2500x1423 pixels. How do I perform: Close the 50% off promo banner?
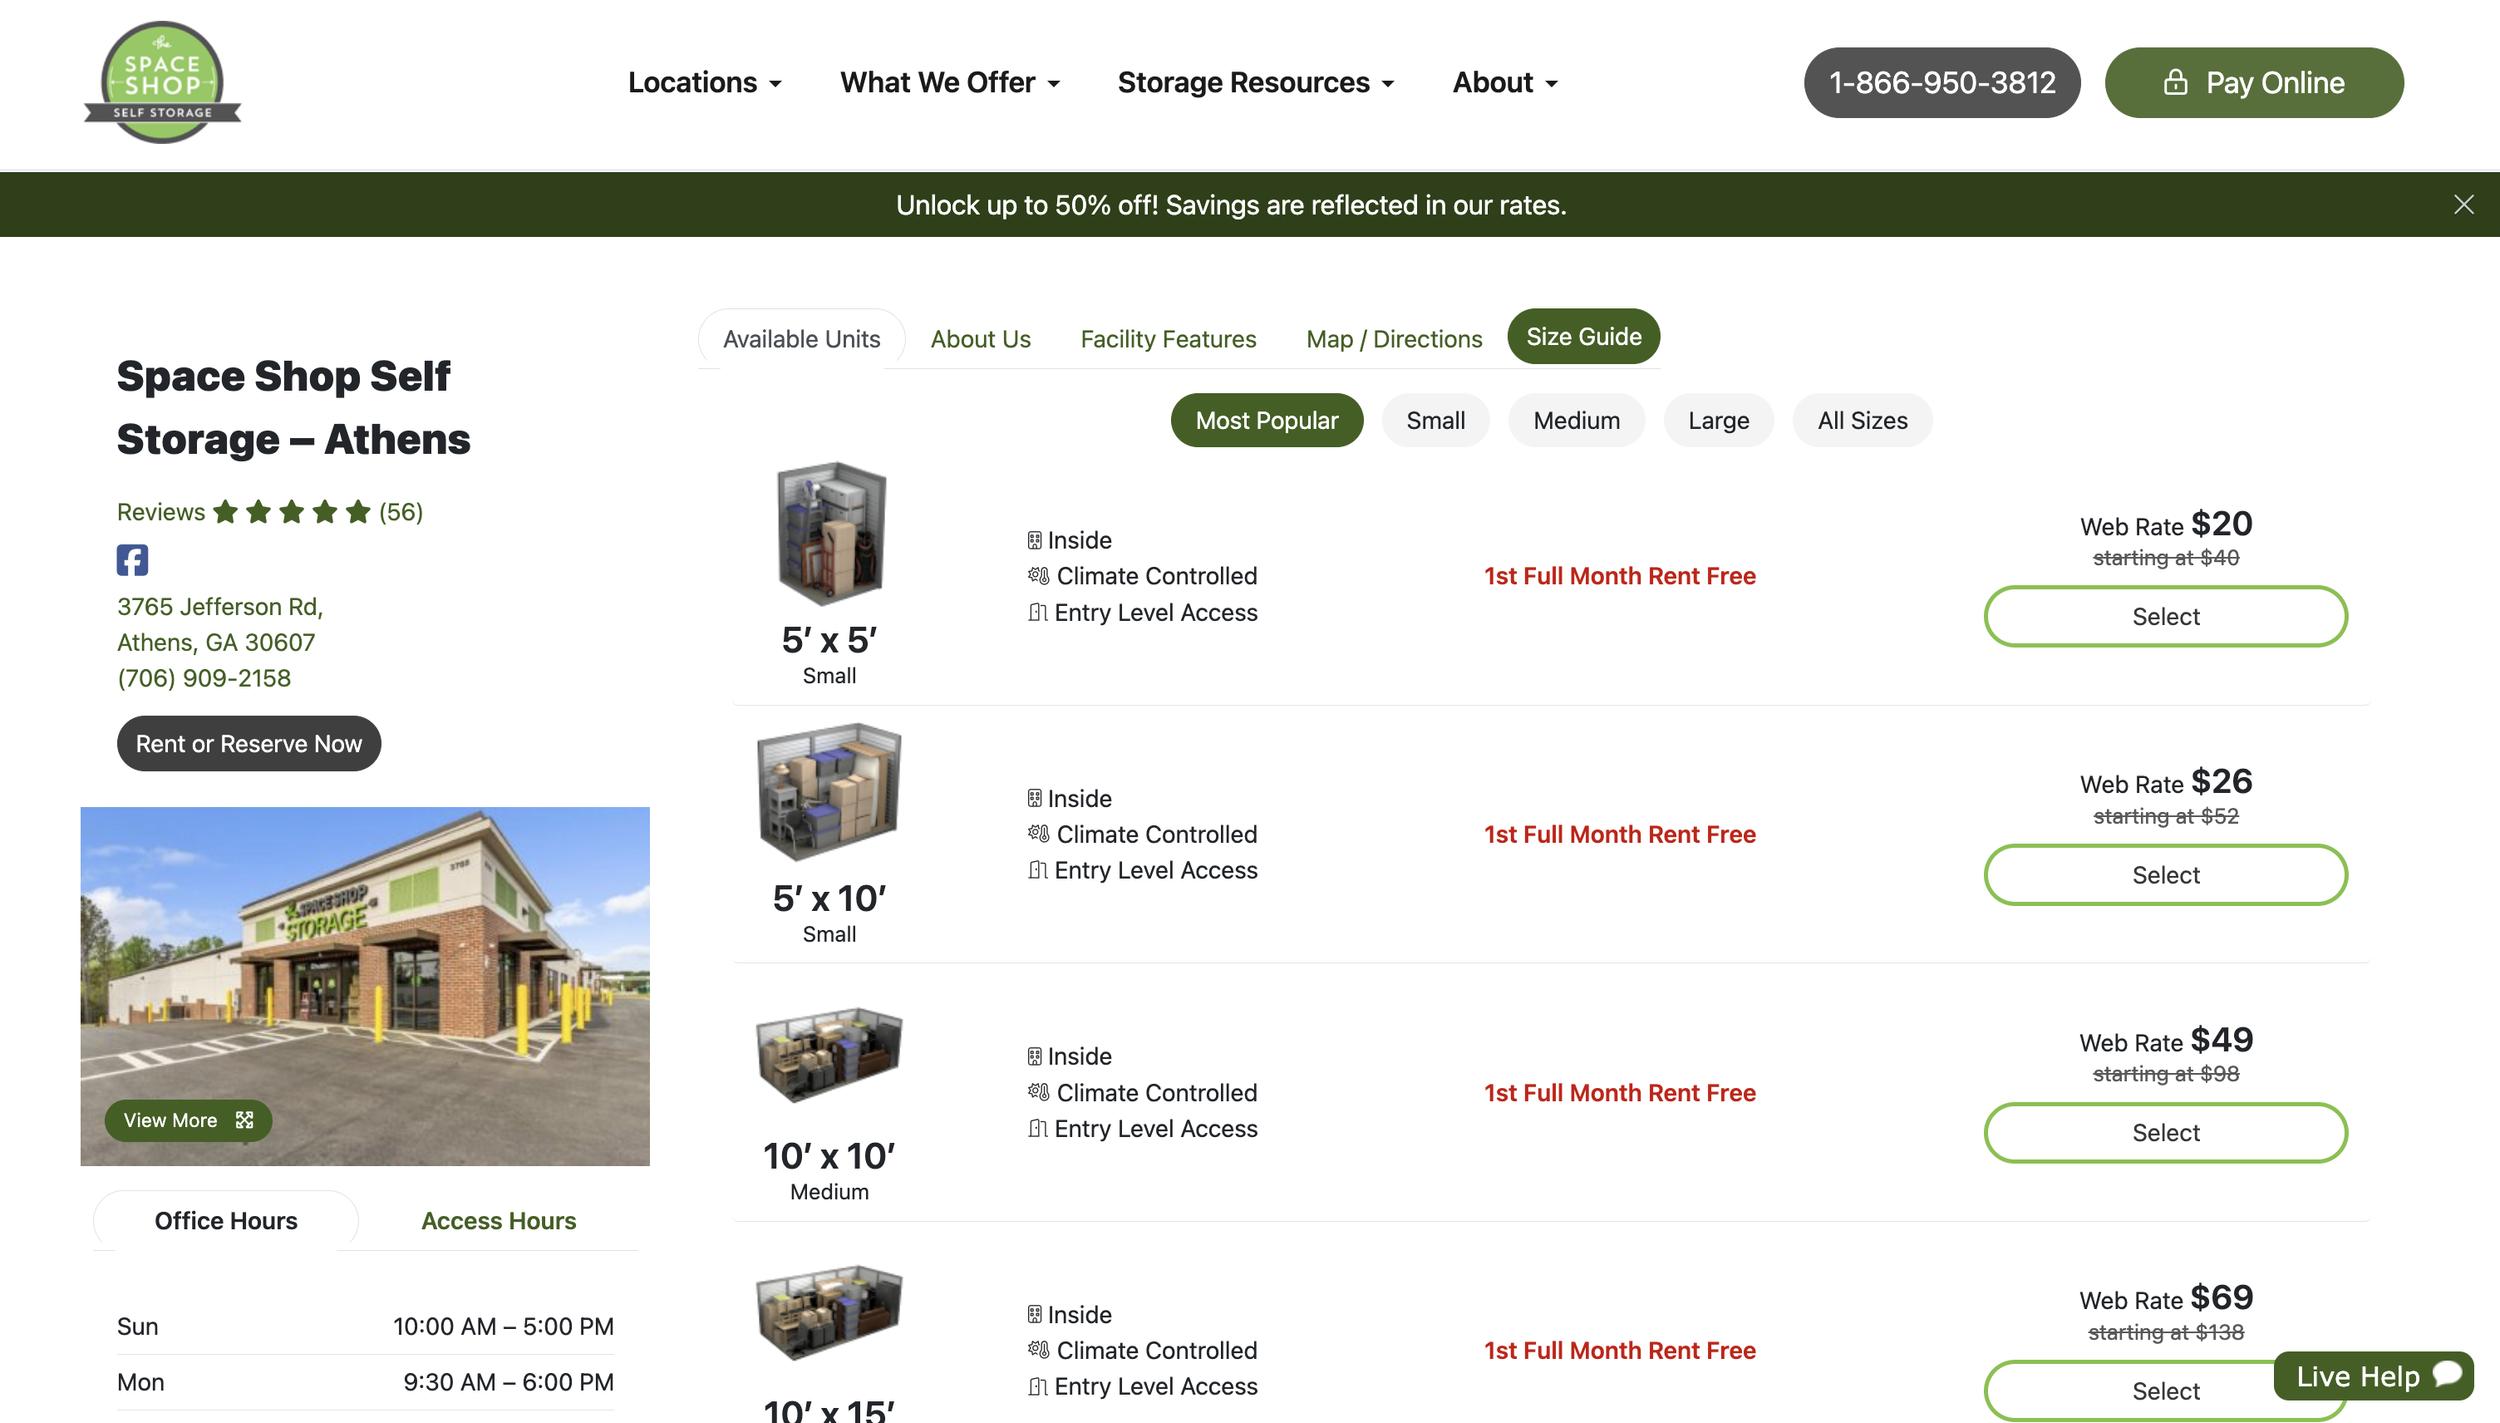[2463, 205]
